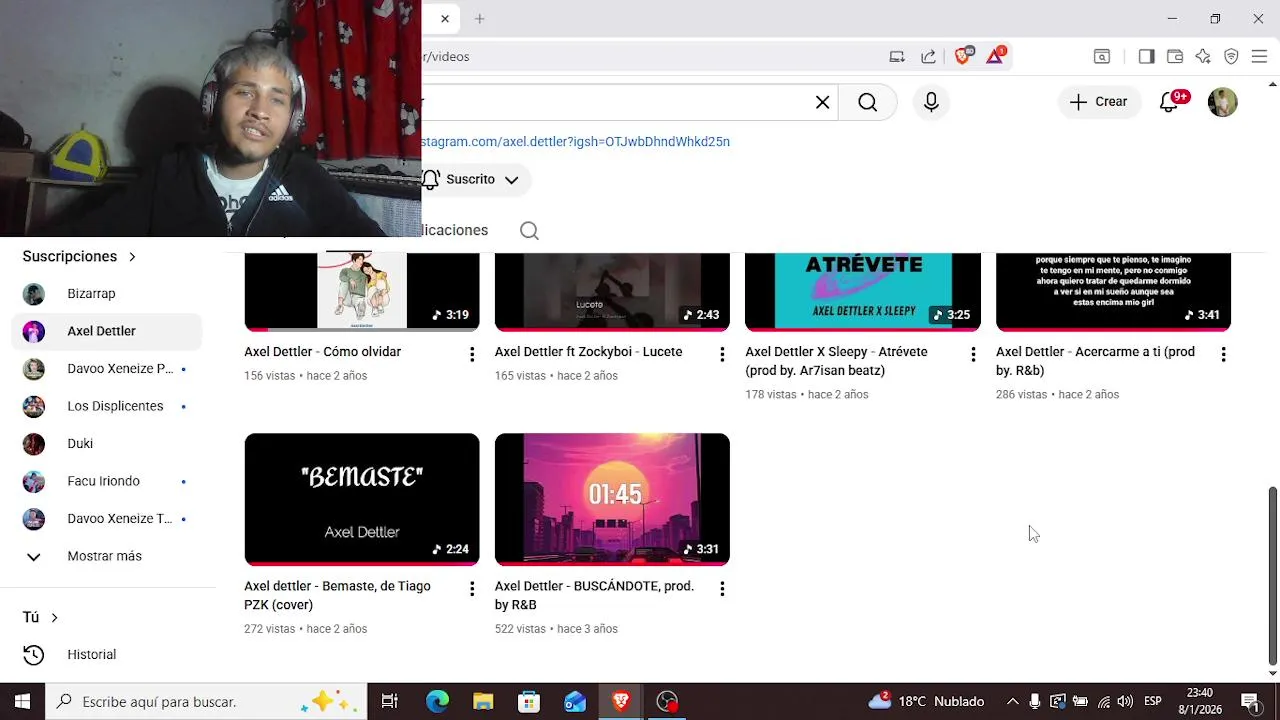This screenshot has height=720, width=1280.
Task: Open Microsoft Edge from taskbar
Action: 437,702
